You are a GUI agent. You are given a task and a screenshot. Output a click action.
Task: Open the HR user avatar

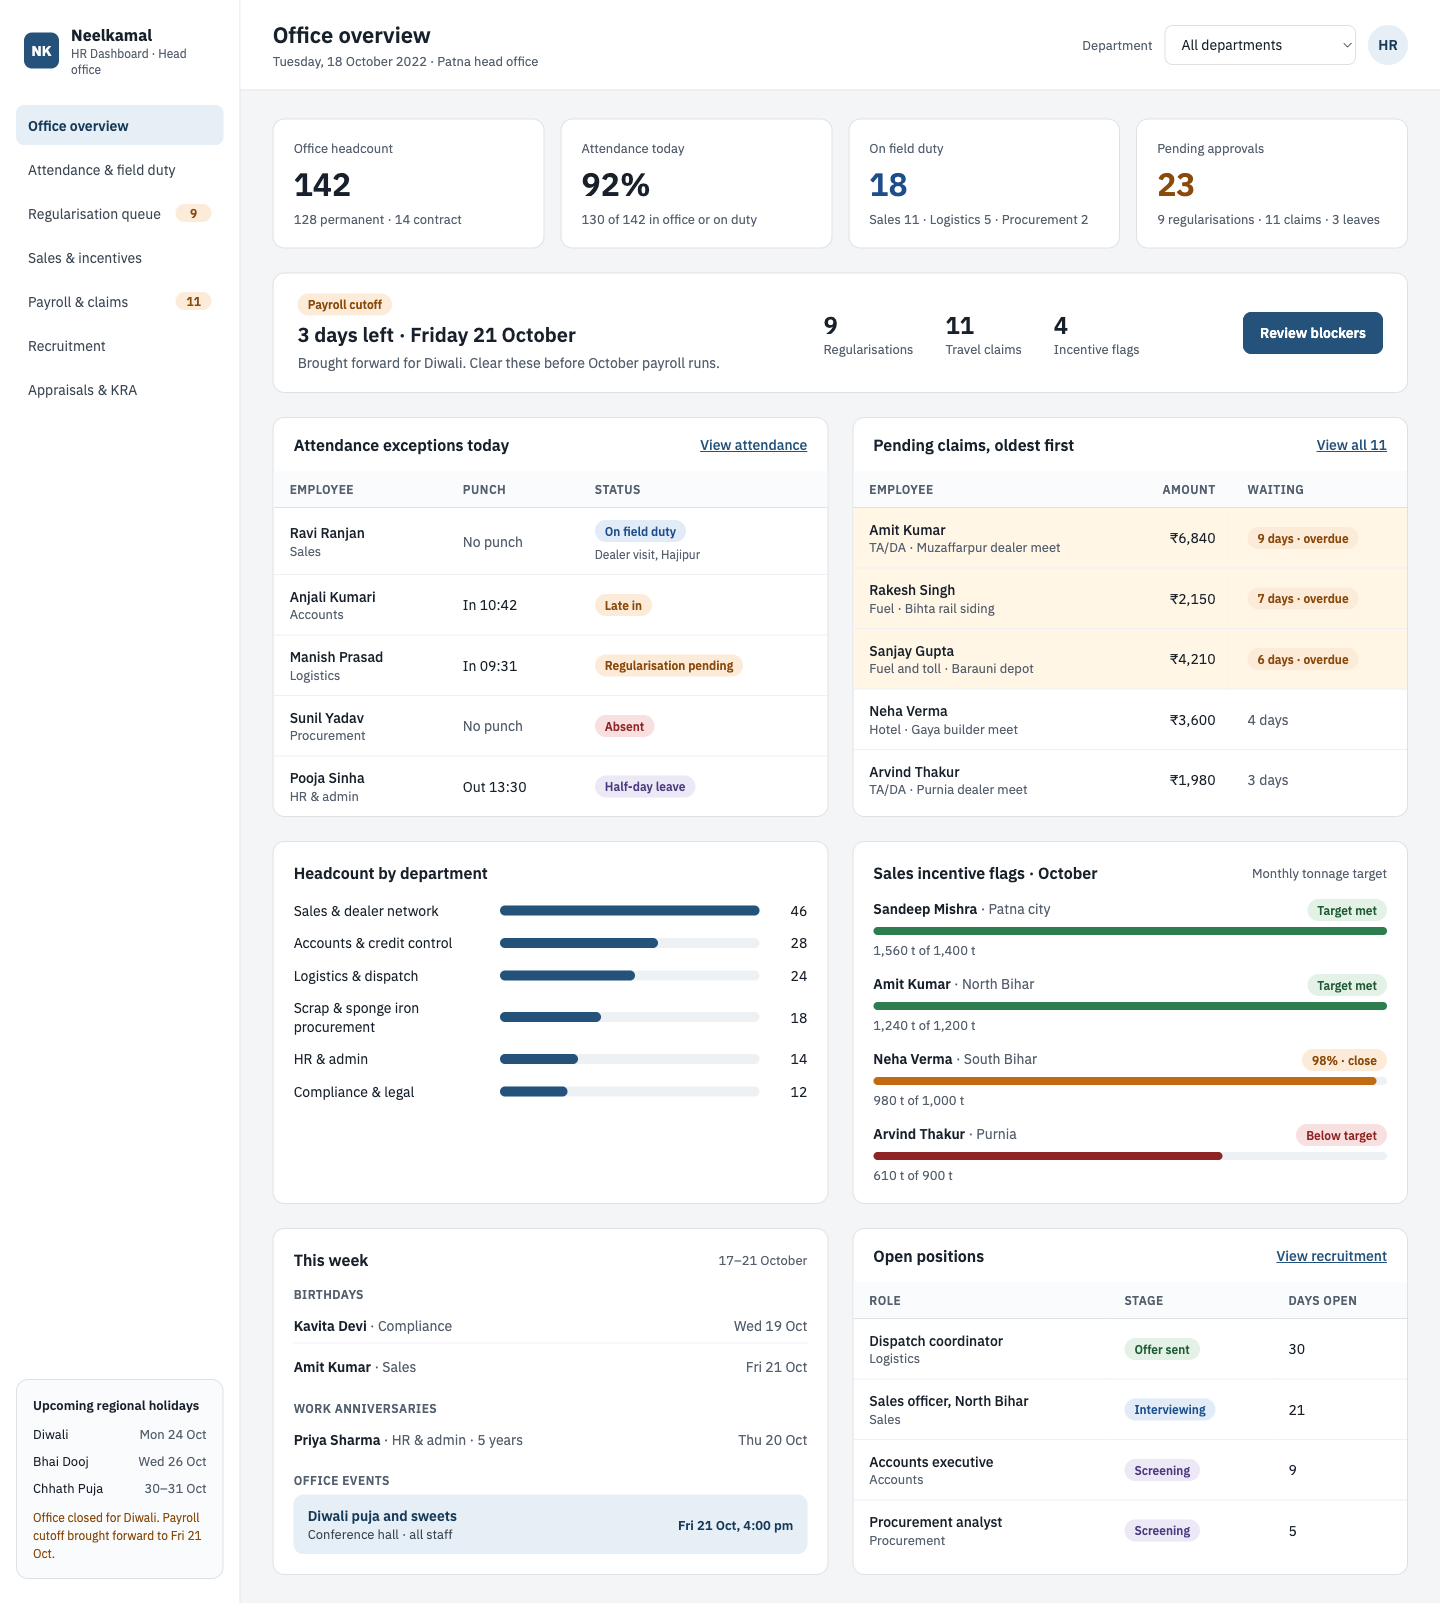click(1387, 45)
